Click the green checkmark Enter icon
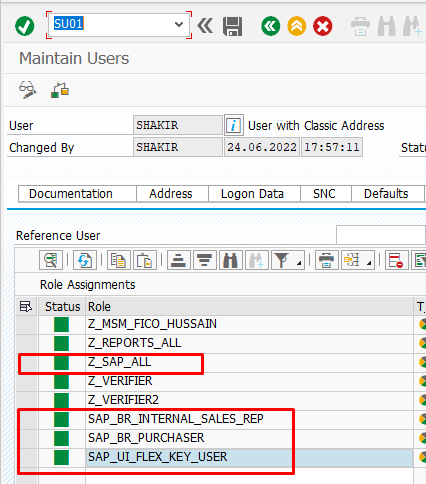This screenshot has height=484, width=426. [25, 26]
